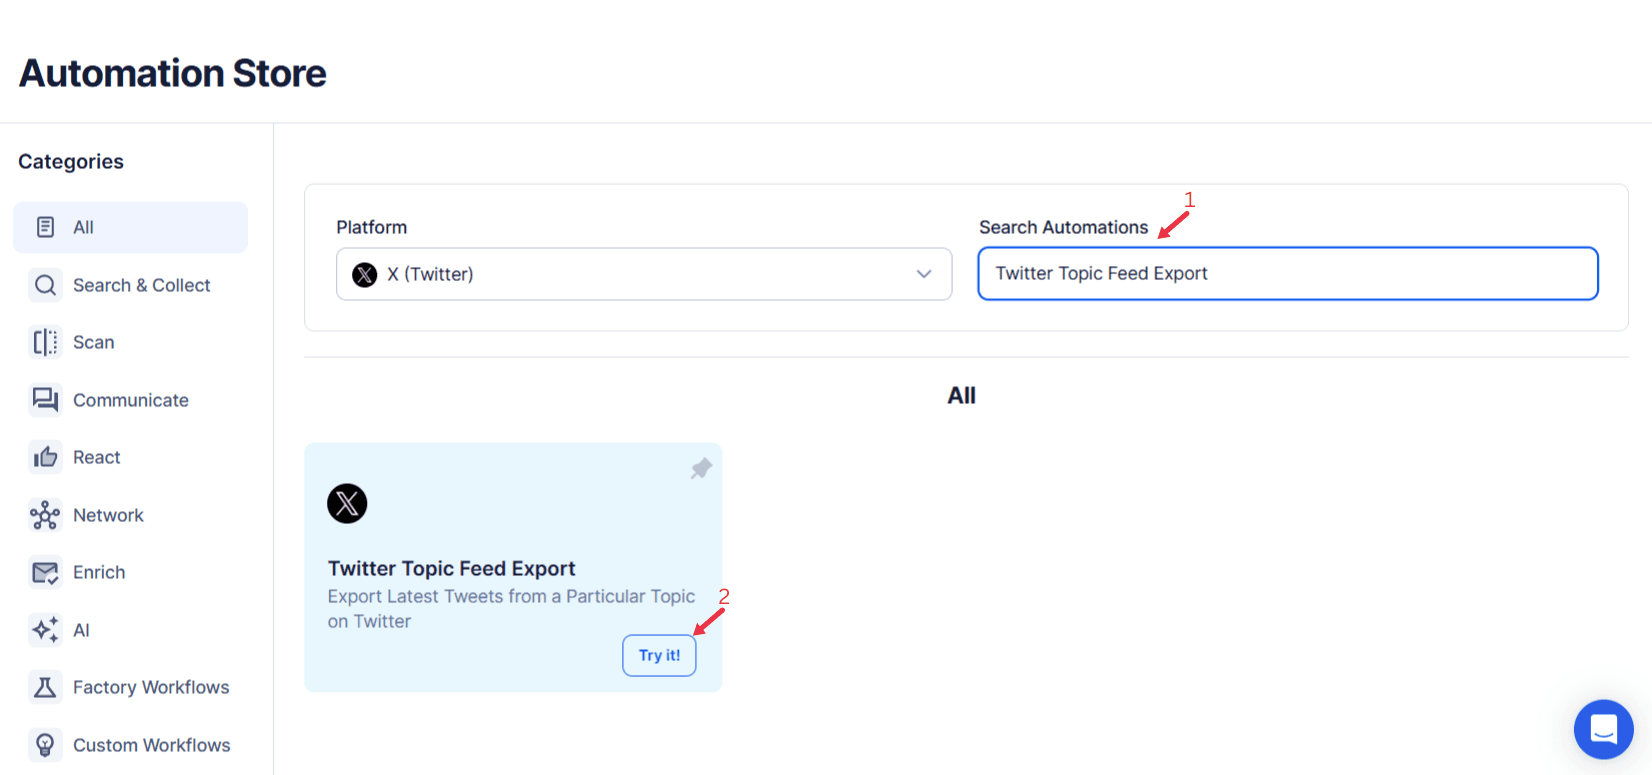Expand the X (Twitter) platform selector
This screenshot has height=775, width=1652.
pos(643,274)
